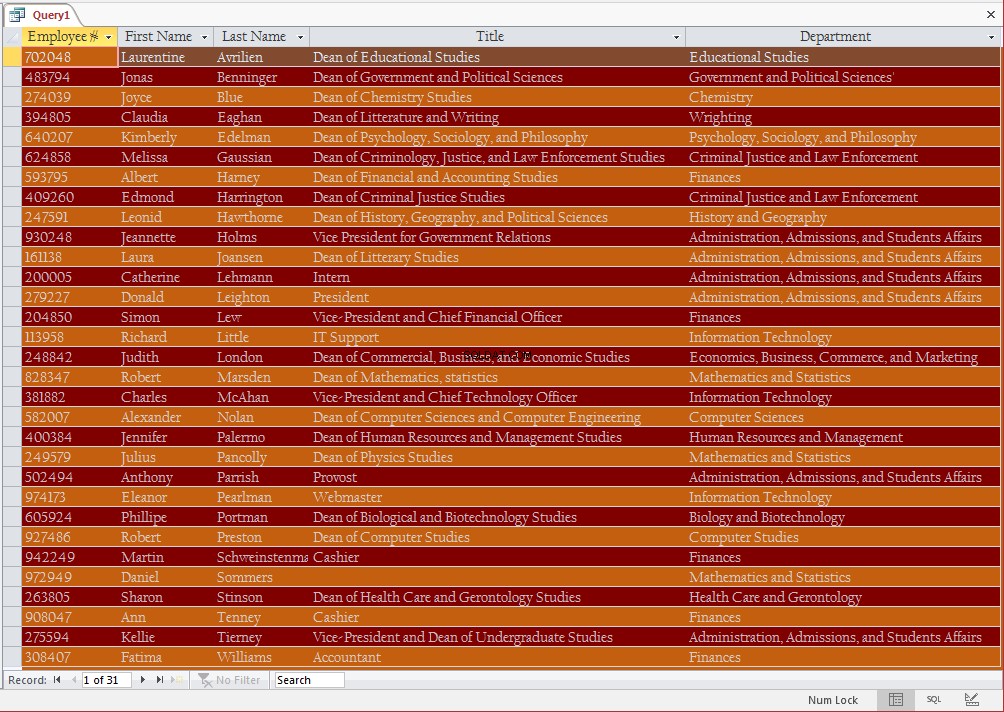The width and height of the screenshot is (1004, 712).
Task: Click the Last Name cell Blue
Action: [x=262, y=97]
